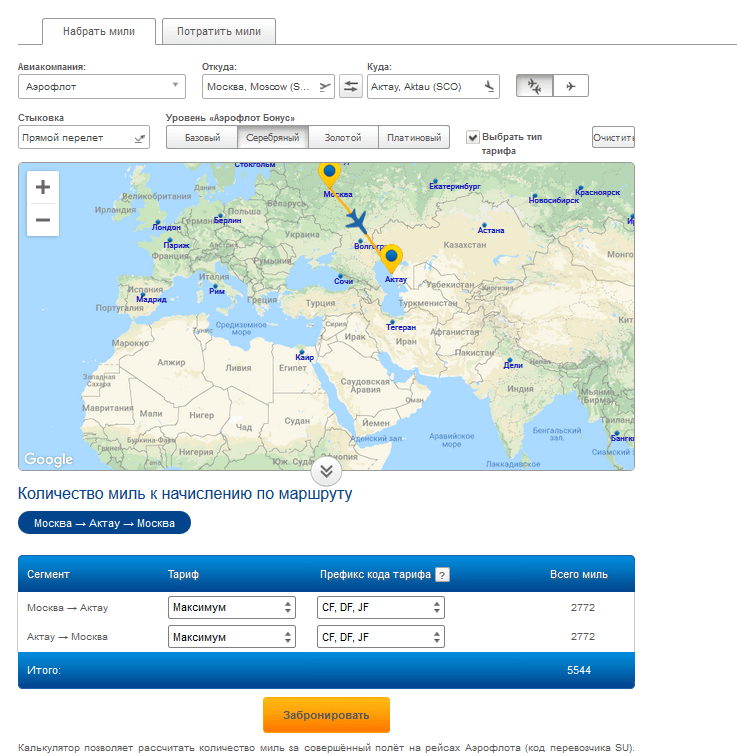The height and width of the screenshot is (756, 737).
Task: Click the Тегеран city marker
Action: (392, 322)
